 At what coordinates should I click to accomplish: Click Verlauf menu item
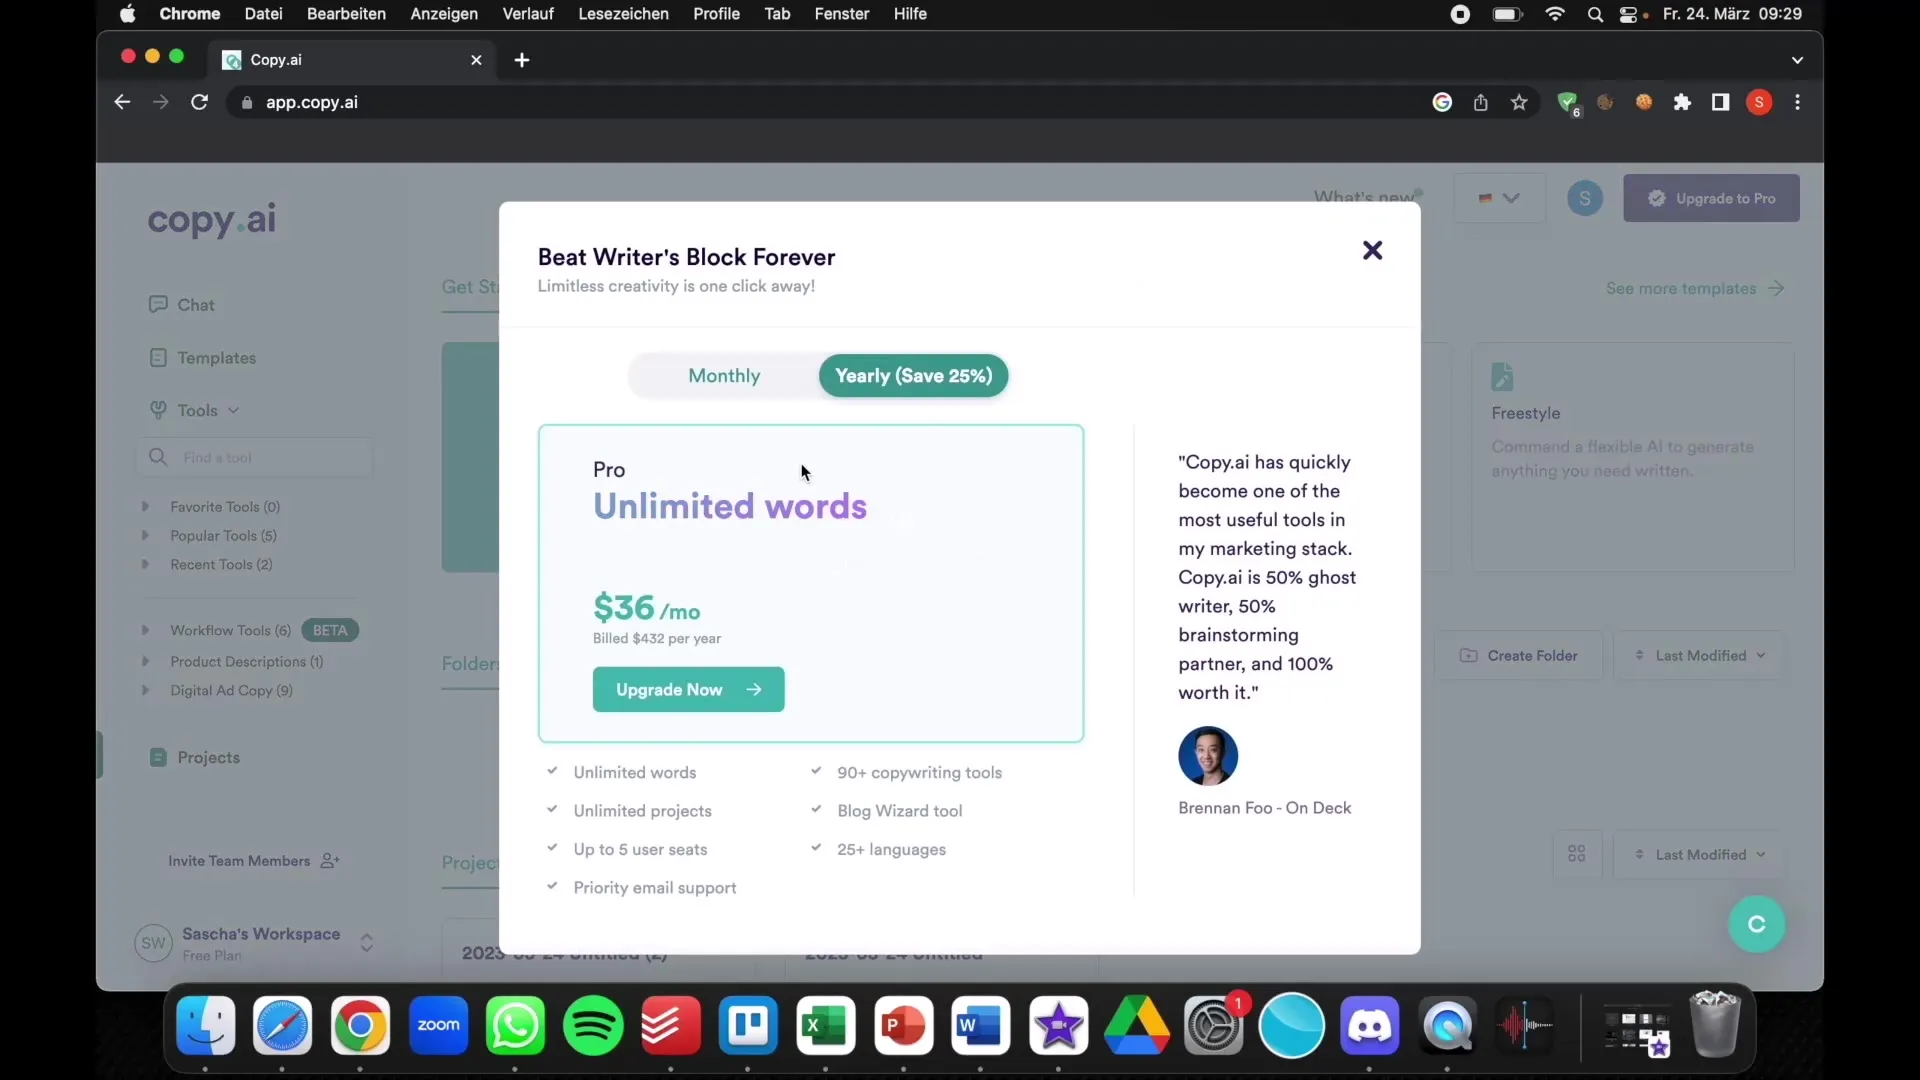click(527, 13)
